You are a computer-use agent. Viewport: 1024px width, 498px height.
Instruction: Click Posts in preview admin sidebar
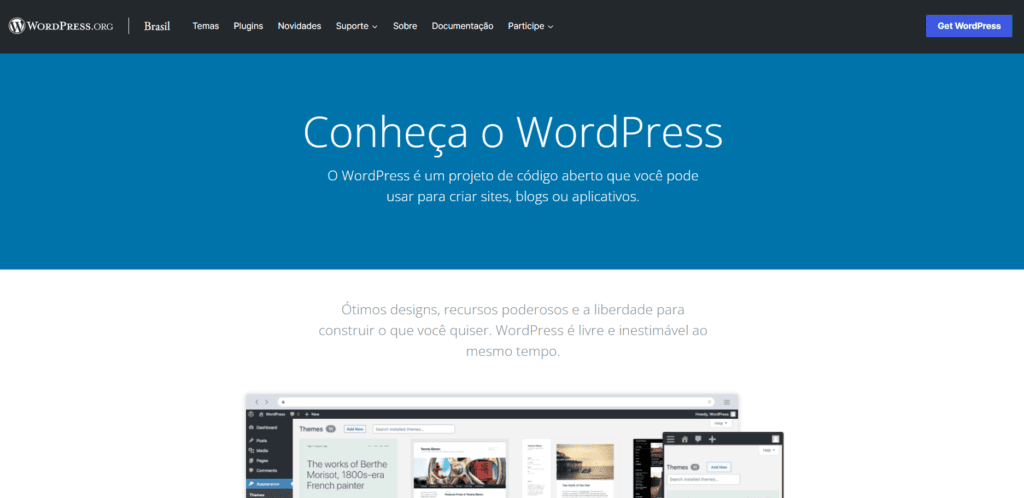pyautogui.click(x=258, y=441)
